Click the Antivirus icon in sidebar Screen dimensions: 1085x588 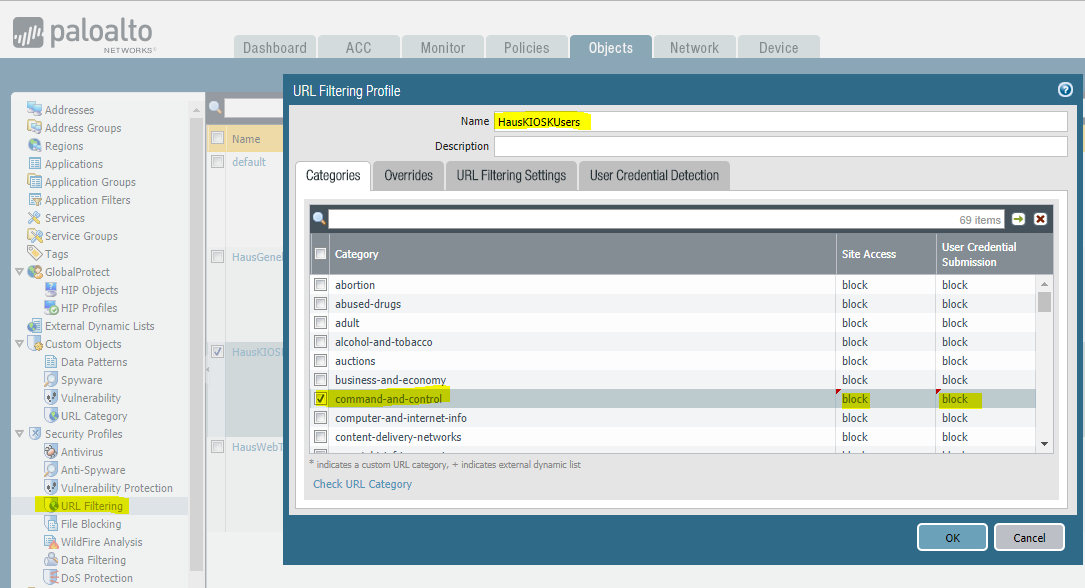click(x=52, y=452)
